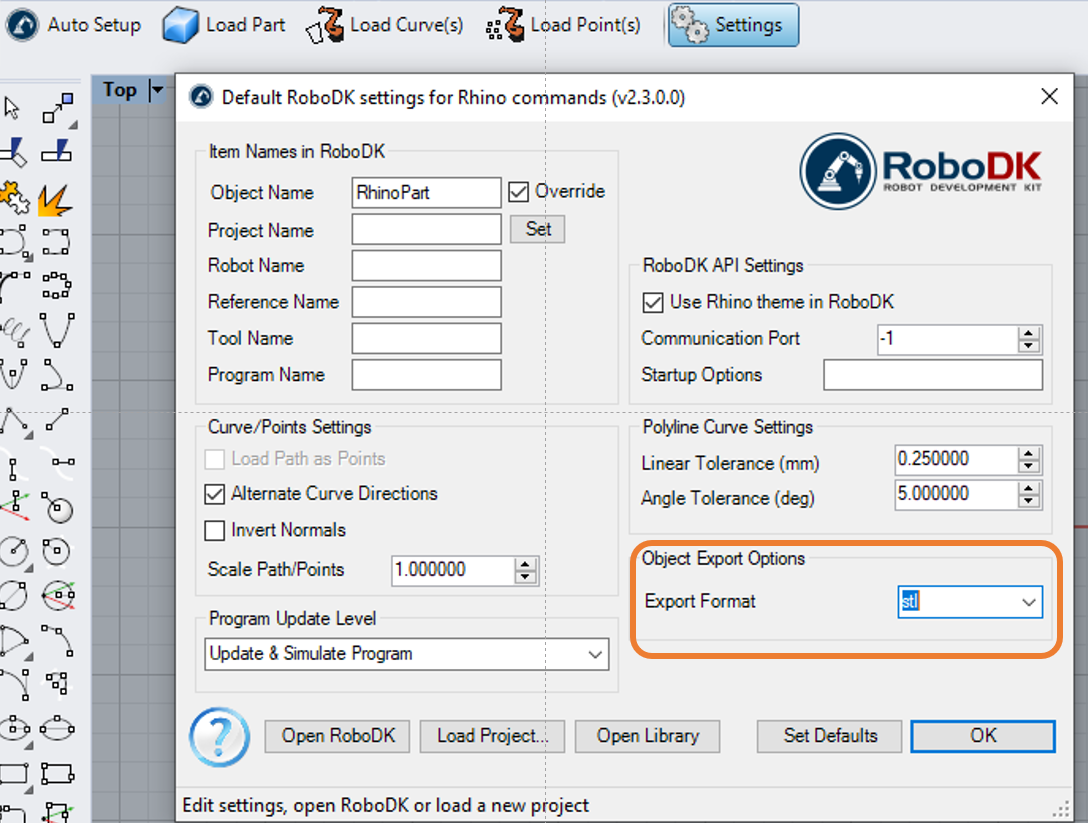Click the Open Library button
Image resolution: width=1088 pixels, height=823 pixels.
click(647, 736)
